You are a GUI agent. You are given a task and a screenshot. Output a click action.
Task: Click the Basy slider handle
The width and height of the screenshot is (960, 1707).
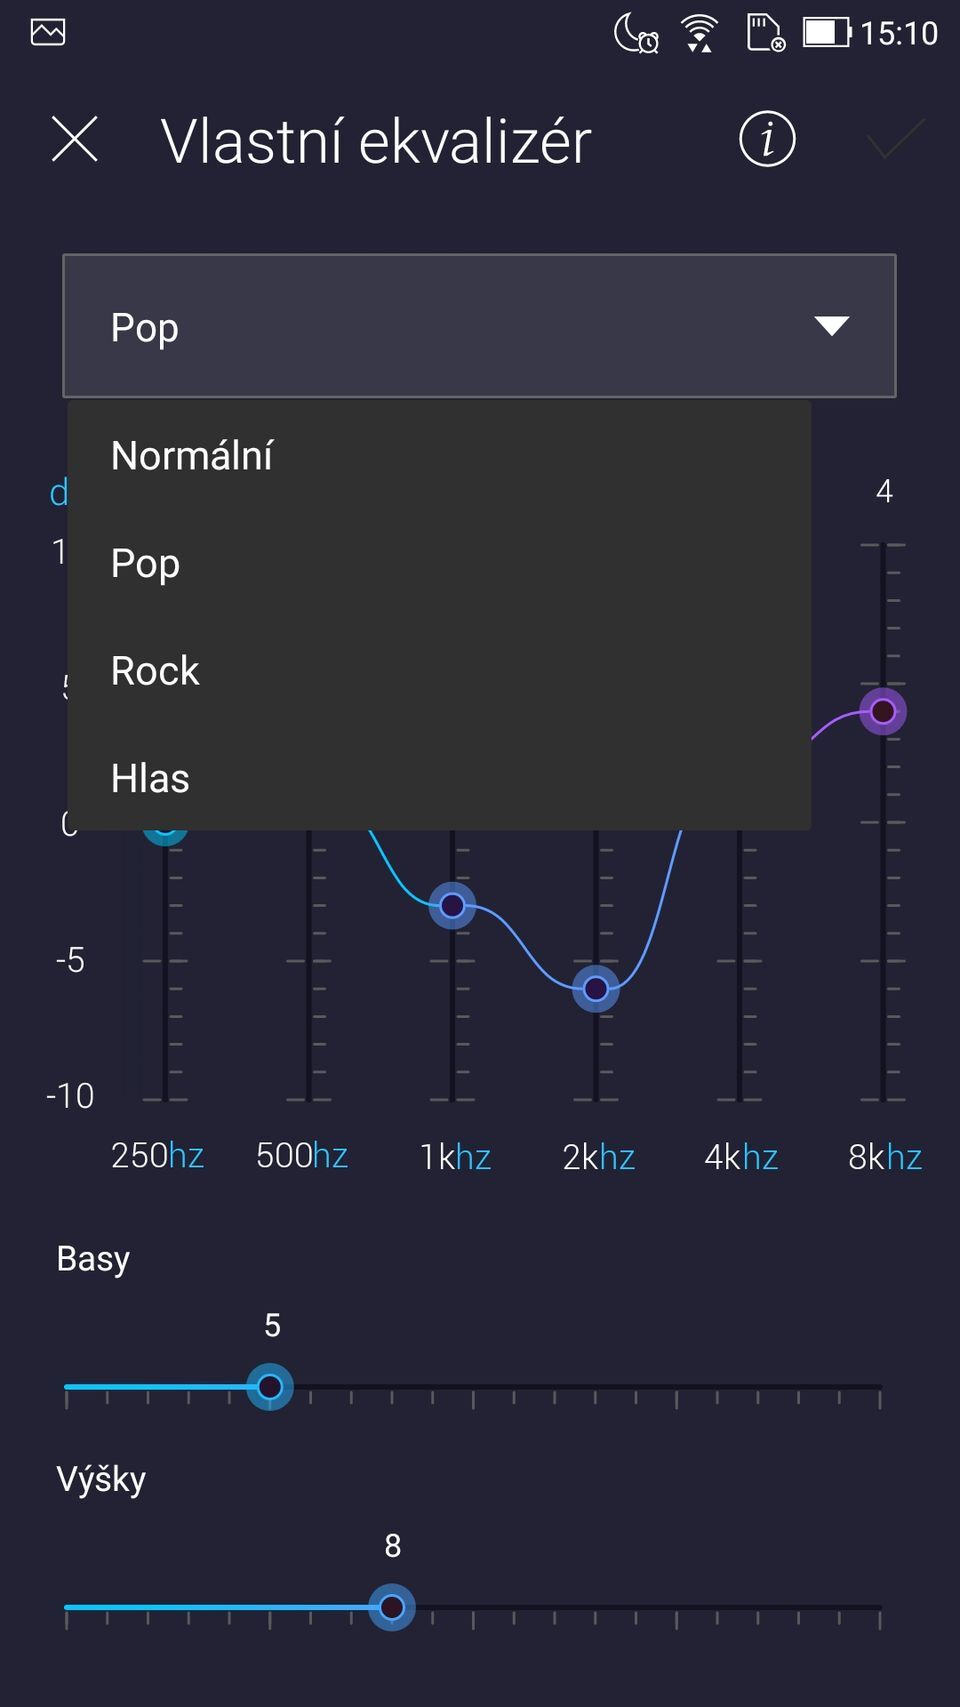pos(270,1387)
